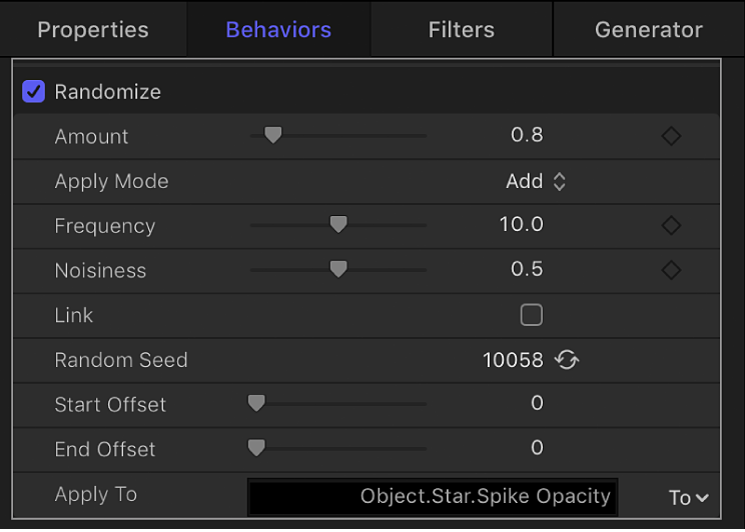
Task: Open the To pop-up menu
Action: coord(688,497)
